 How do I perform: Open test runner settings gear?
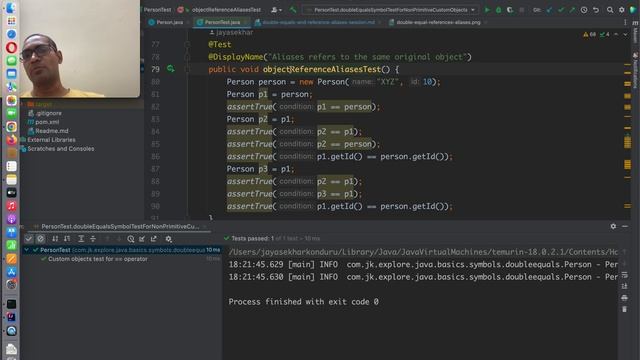click(x=169, y=239)
